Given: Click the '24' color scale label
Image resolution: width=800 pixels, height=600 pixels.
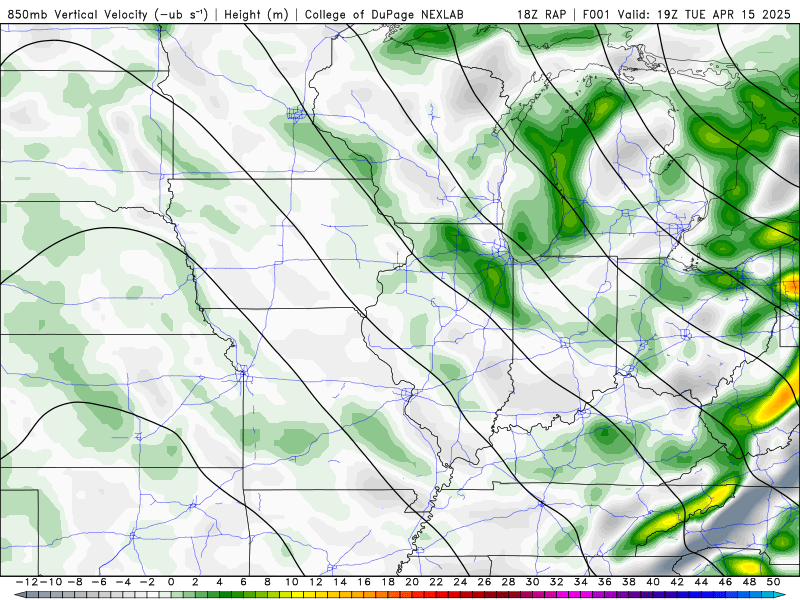Looking at the screenshot, I should pyautogui.click(x=460, y=582).
